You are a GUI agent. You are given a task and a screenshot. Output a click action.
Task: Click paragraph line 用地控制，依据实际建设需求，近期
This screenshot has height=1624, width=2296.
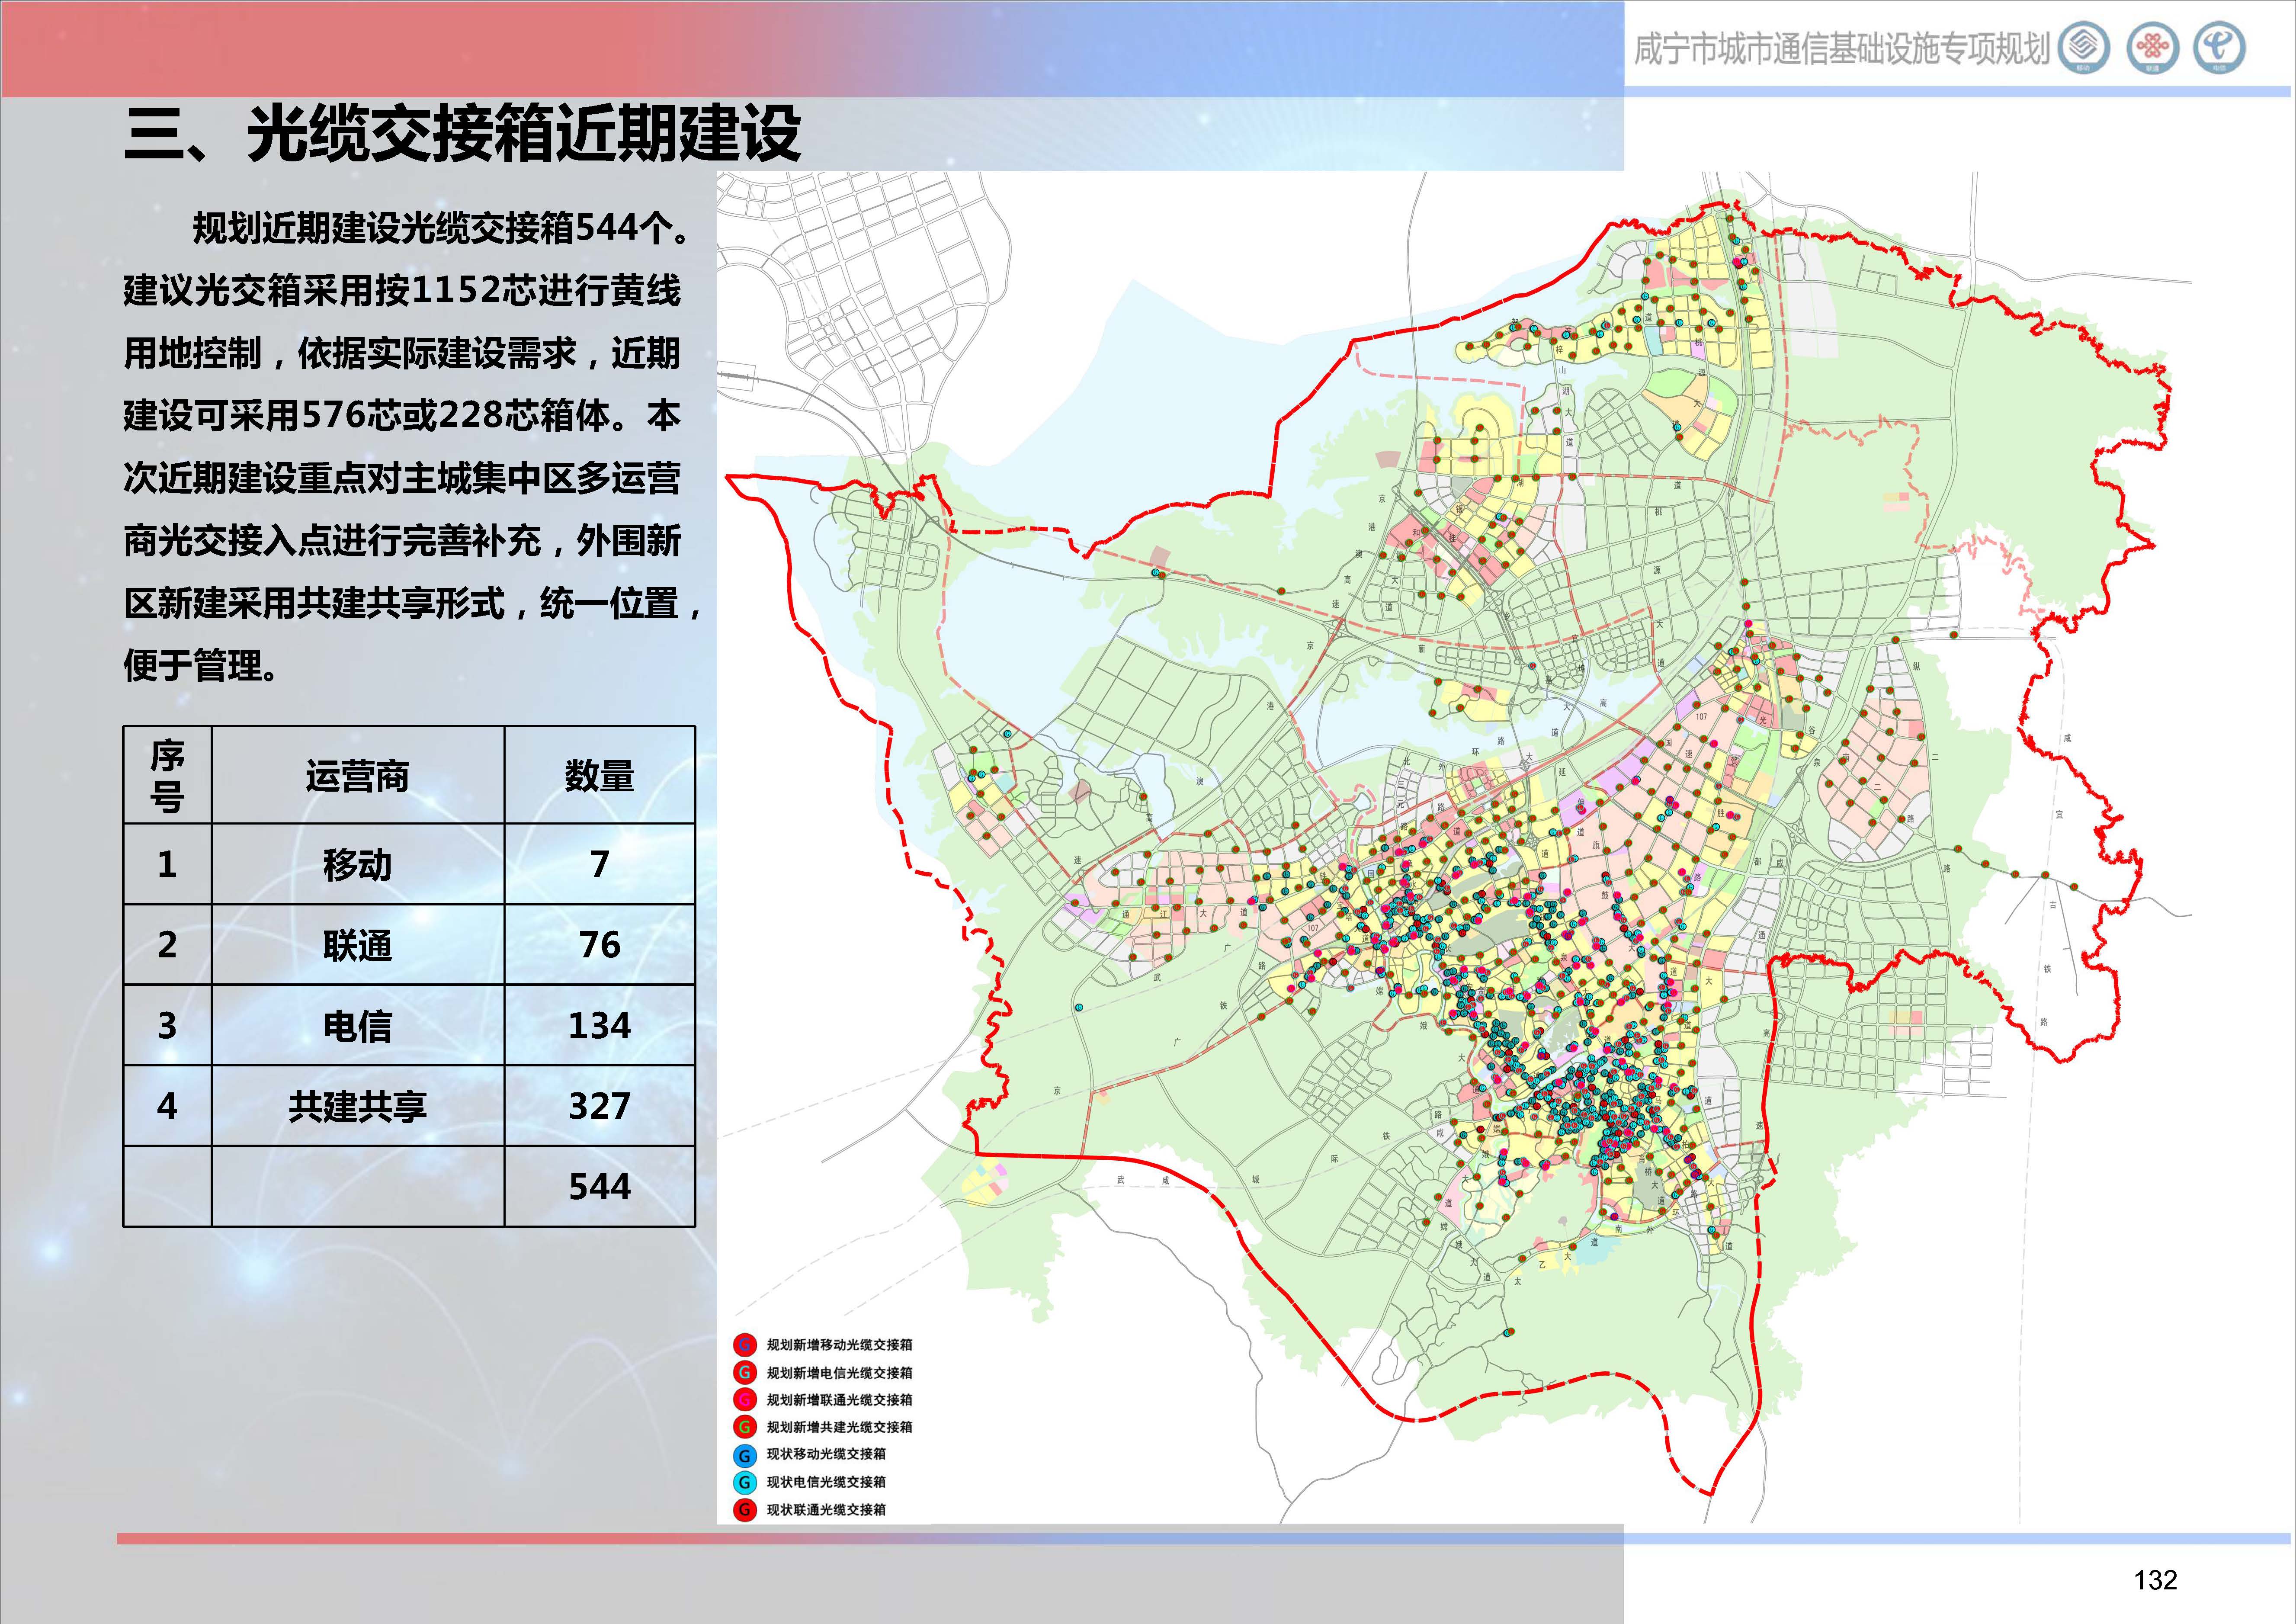402,353
